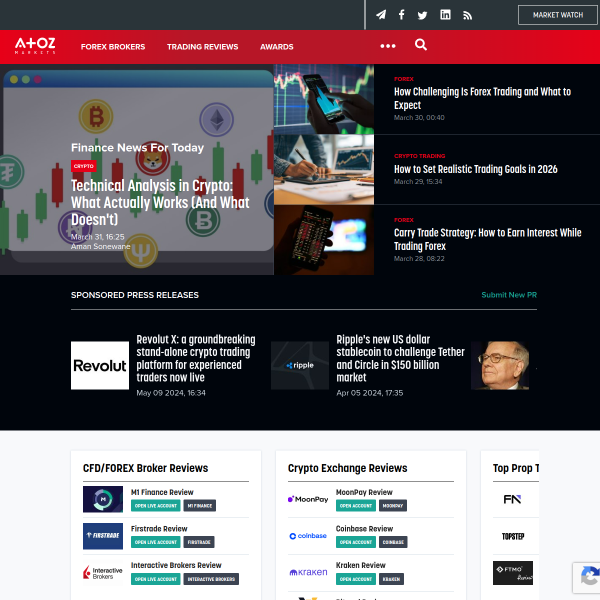Open the M1 Finance logo image
Image resolution: width=600 pixels, height=600 pixels.
pos(103,499)
